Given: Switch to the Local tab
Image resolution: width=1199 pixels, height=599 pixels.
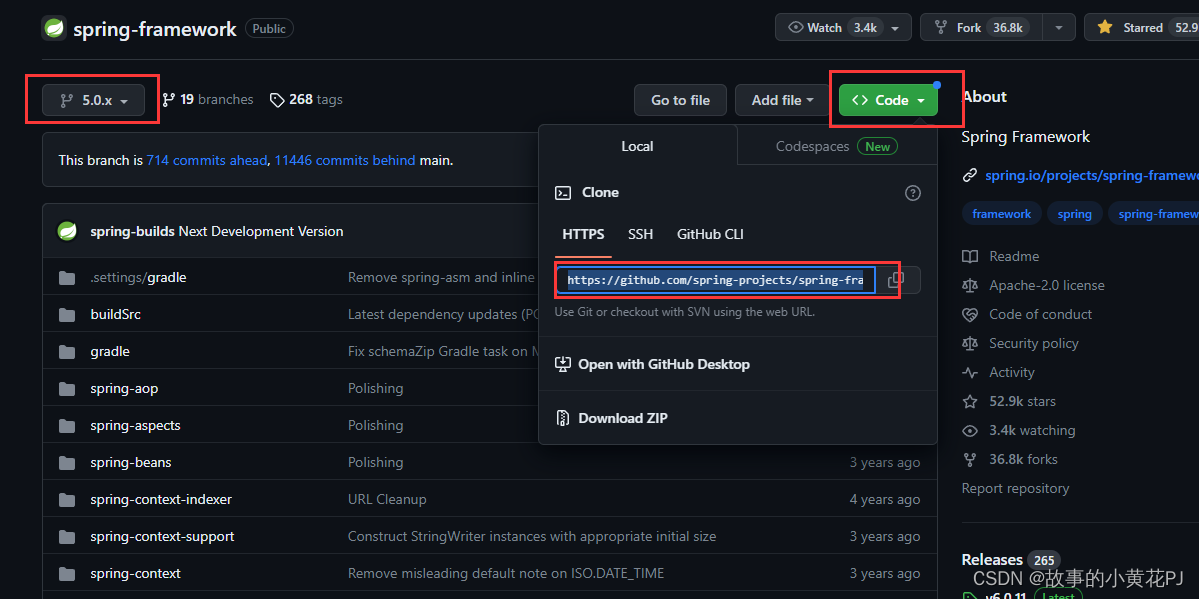Looking at the screenshot, I should tap(638, 146).
